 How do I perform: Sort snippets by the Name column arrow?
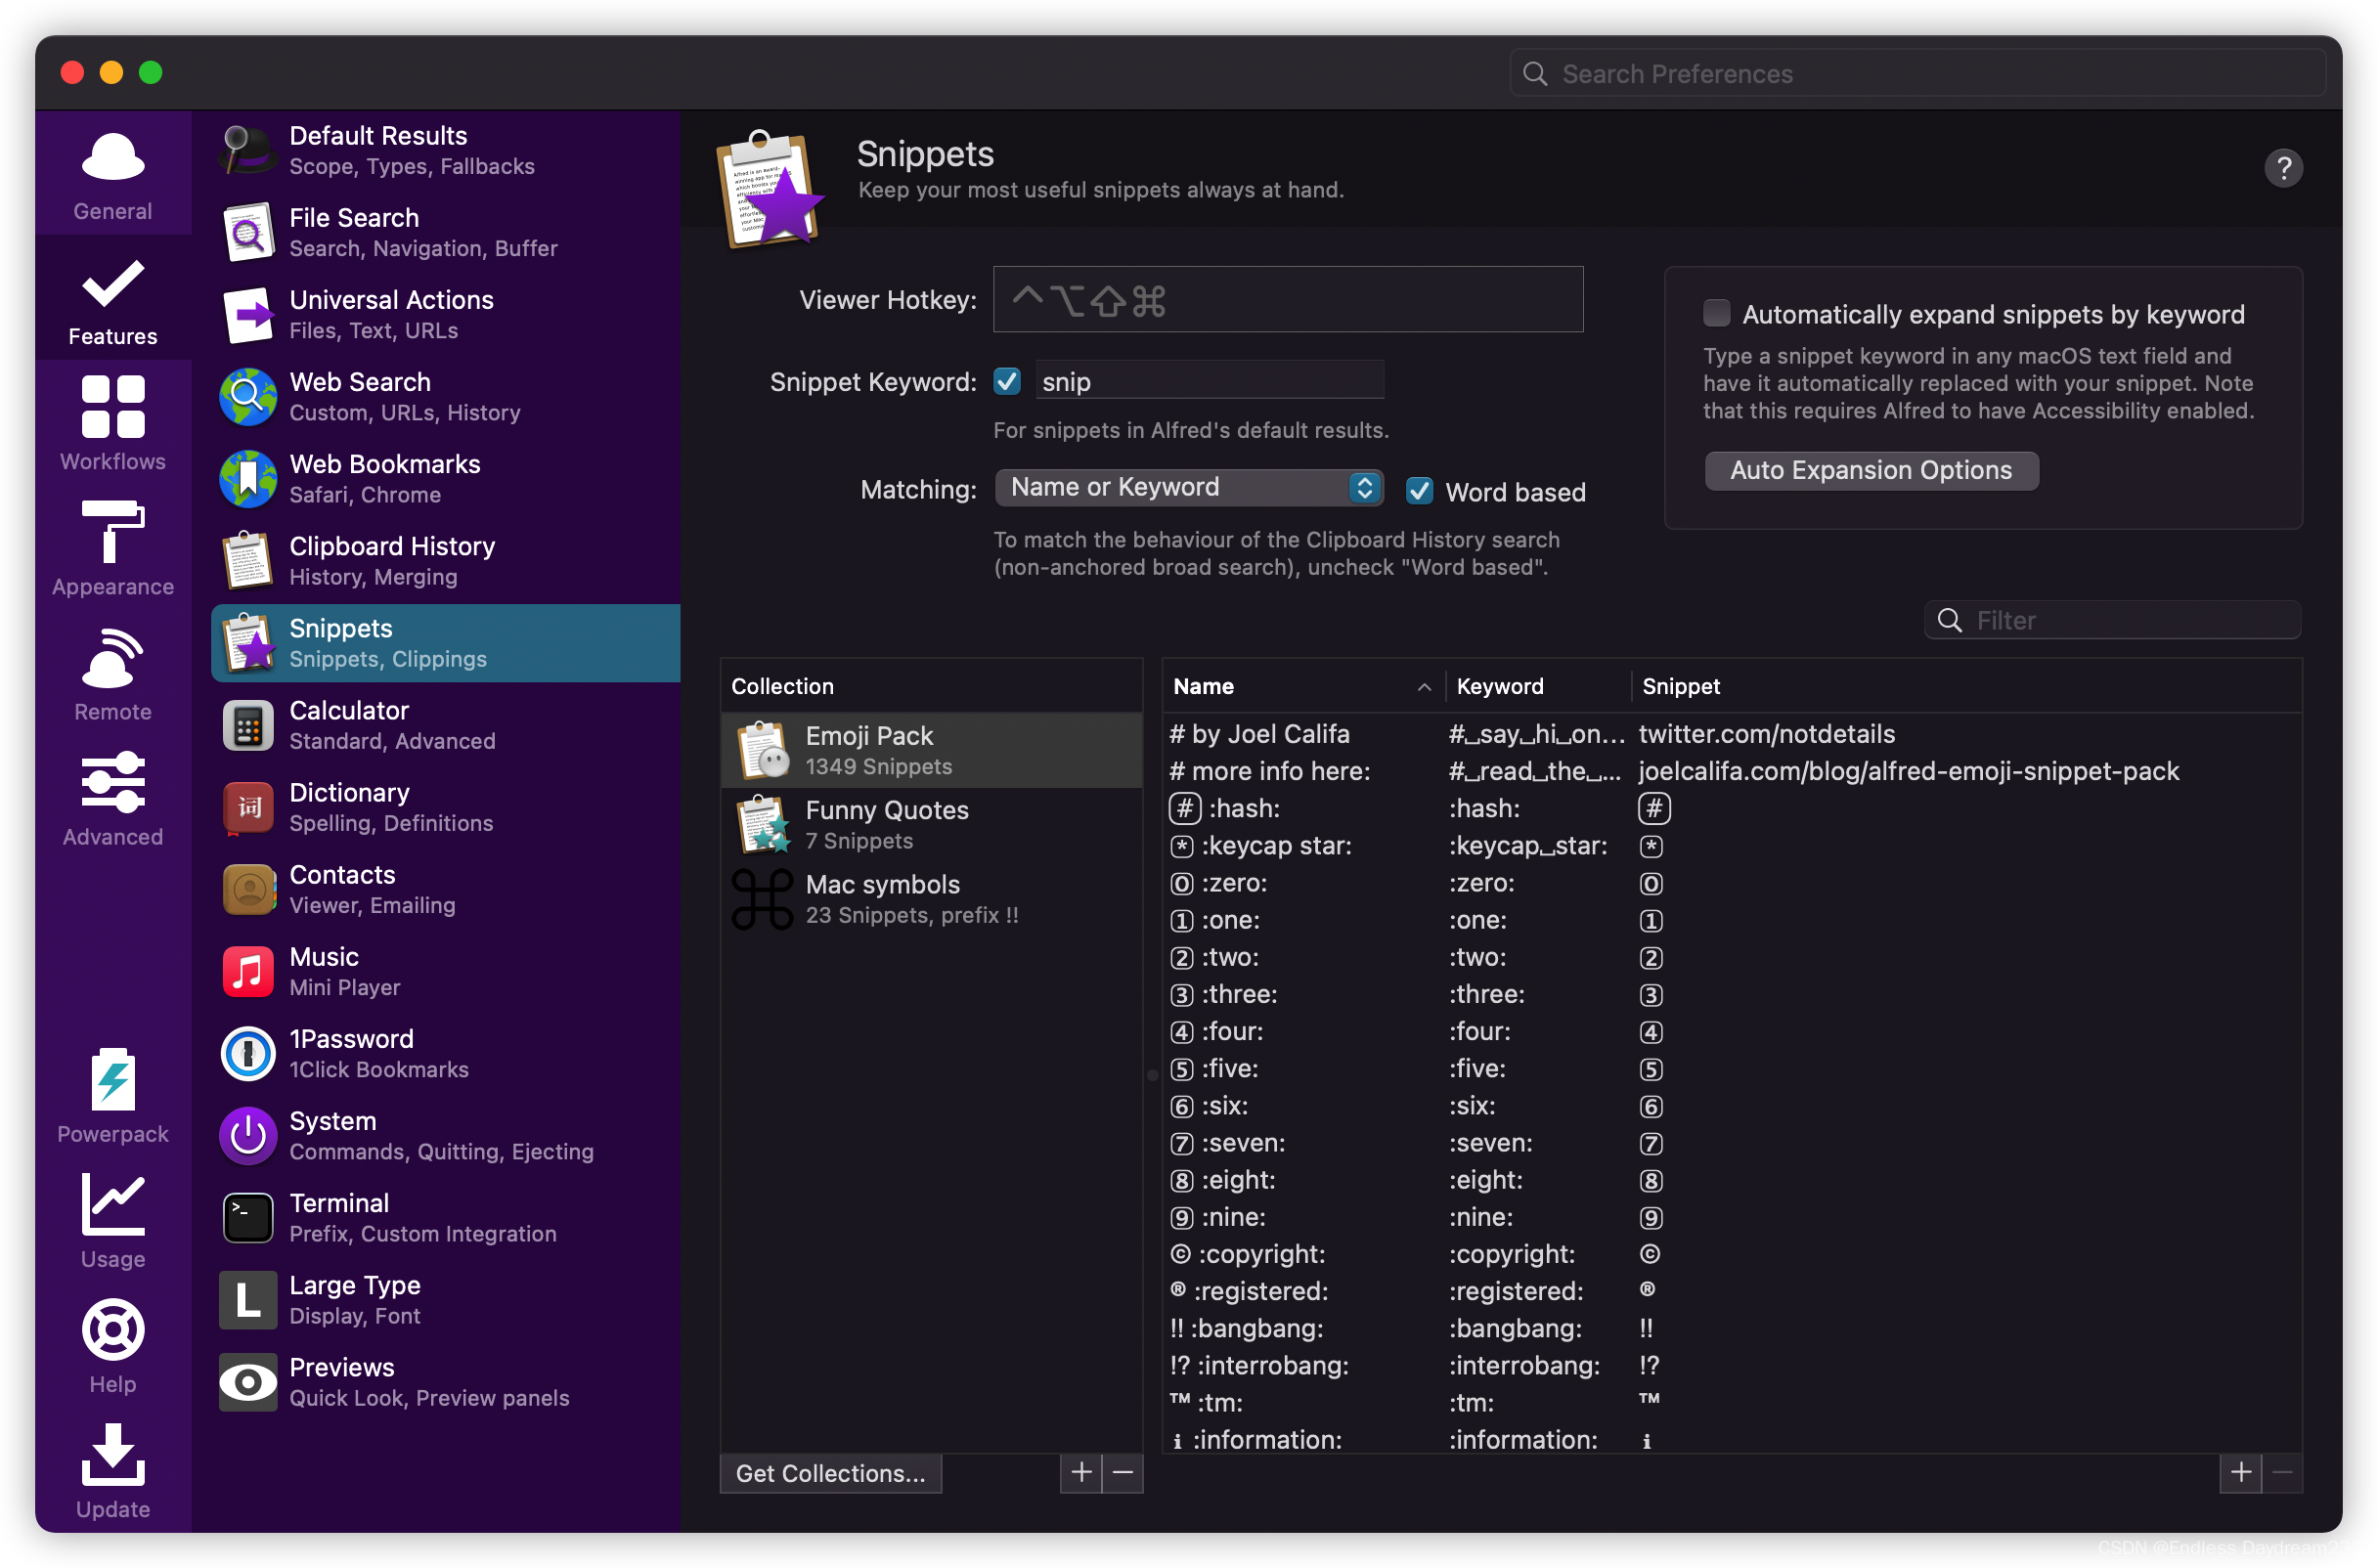click(x=1424, y=687)
